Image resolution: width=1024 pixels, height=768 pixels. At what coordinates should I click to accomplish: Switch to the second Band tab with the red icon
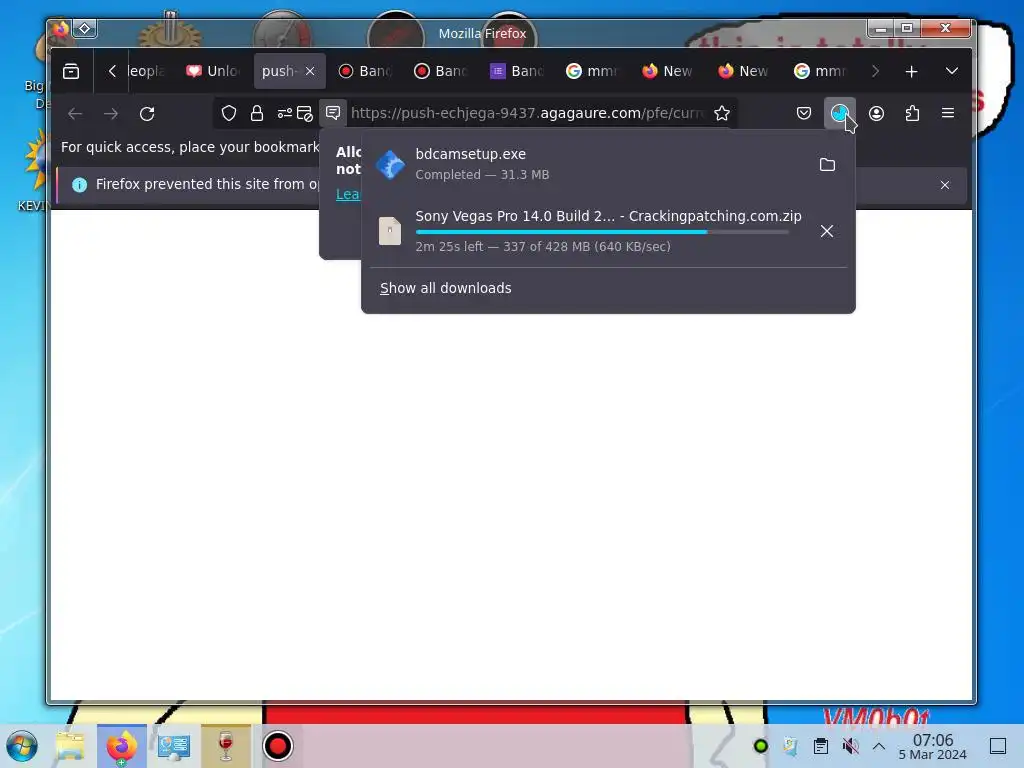tap(441, 71)
